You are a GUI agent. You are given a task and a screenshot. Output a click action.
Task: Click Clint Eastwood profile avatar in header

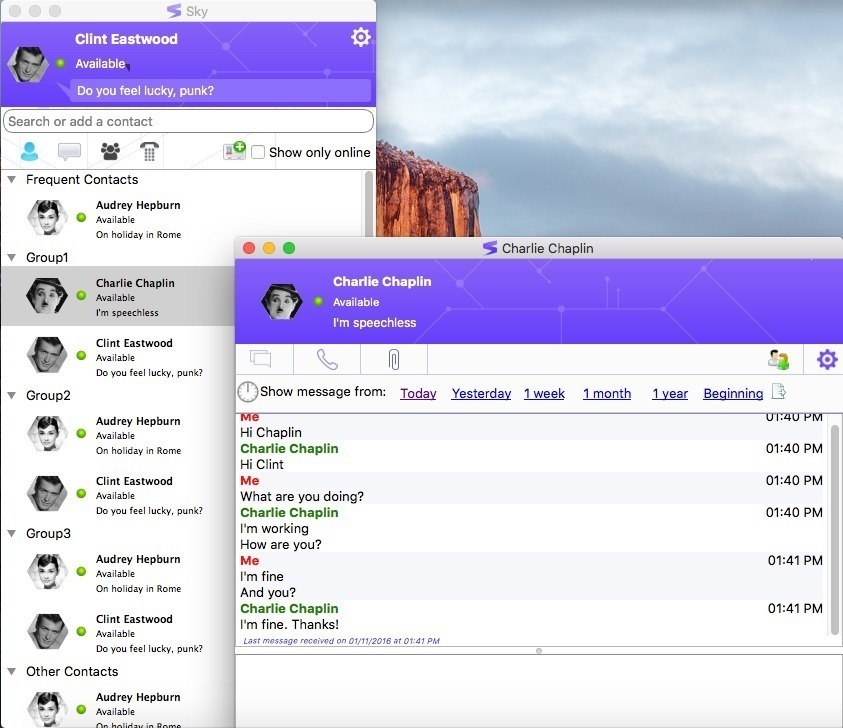pyautogui.click(x=27, y=65)
